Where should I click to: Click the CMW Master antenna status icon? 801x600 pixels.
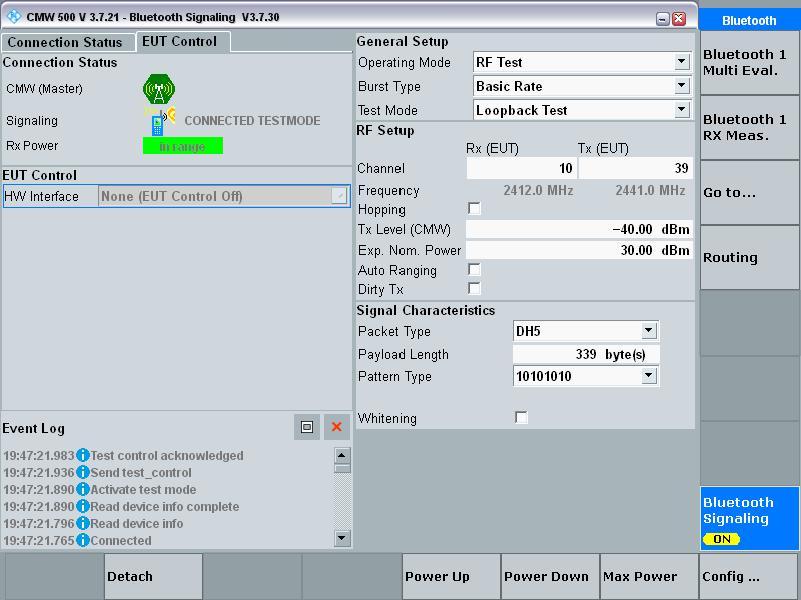159,89
